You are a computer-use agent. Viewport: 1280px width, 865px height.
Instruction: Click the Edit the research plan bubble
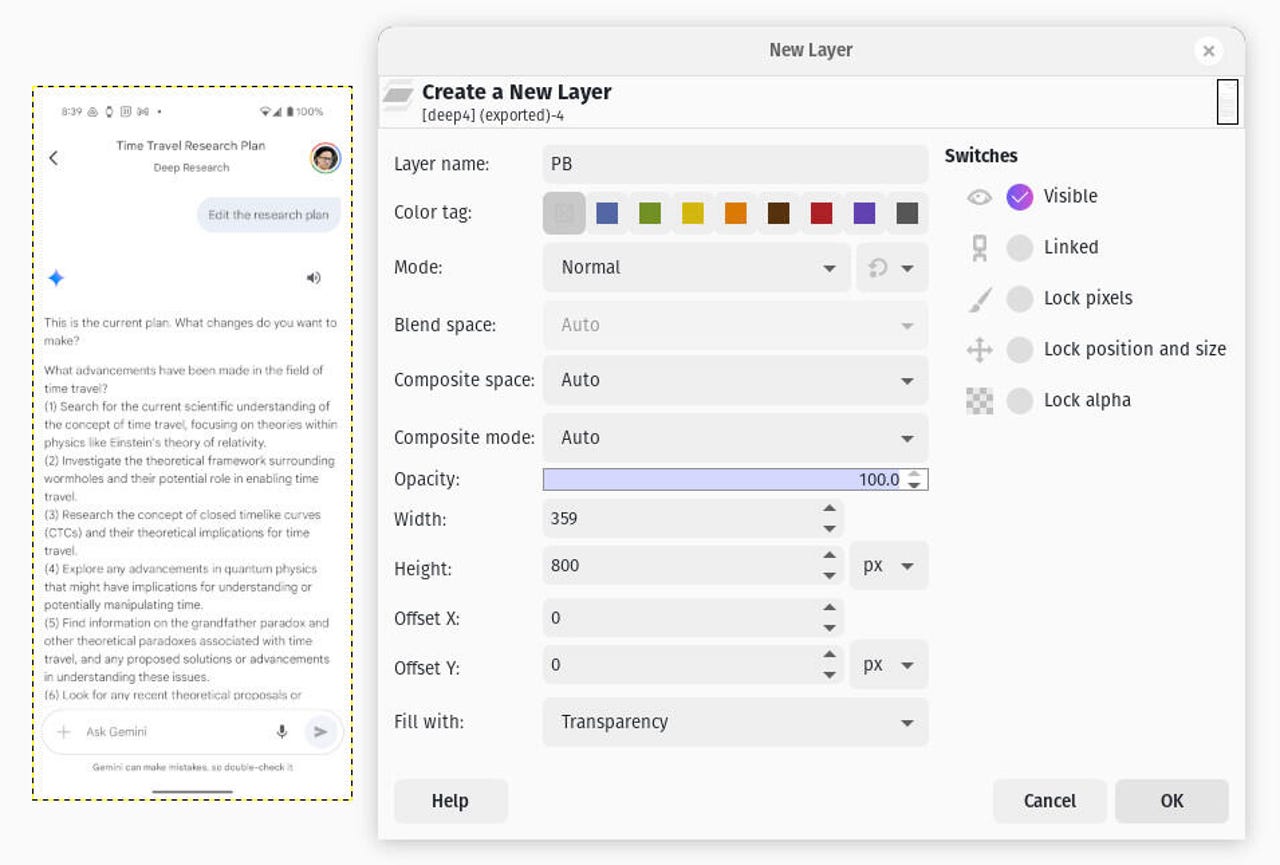[x=269, y=215]
